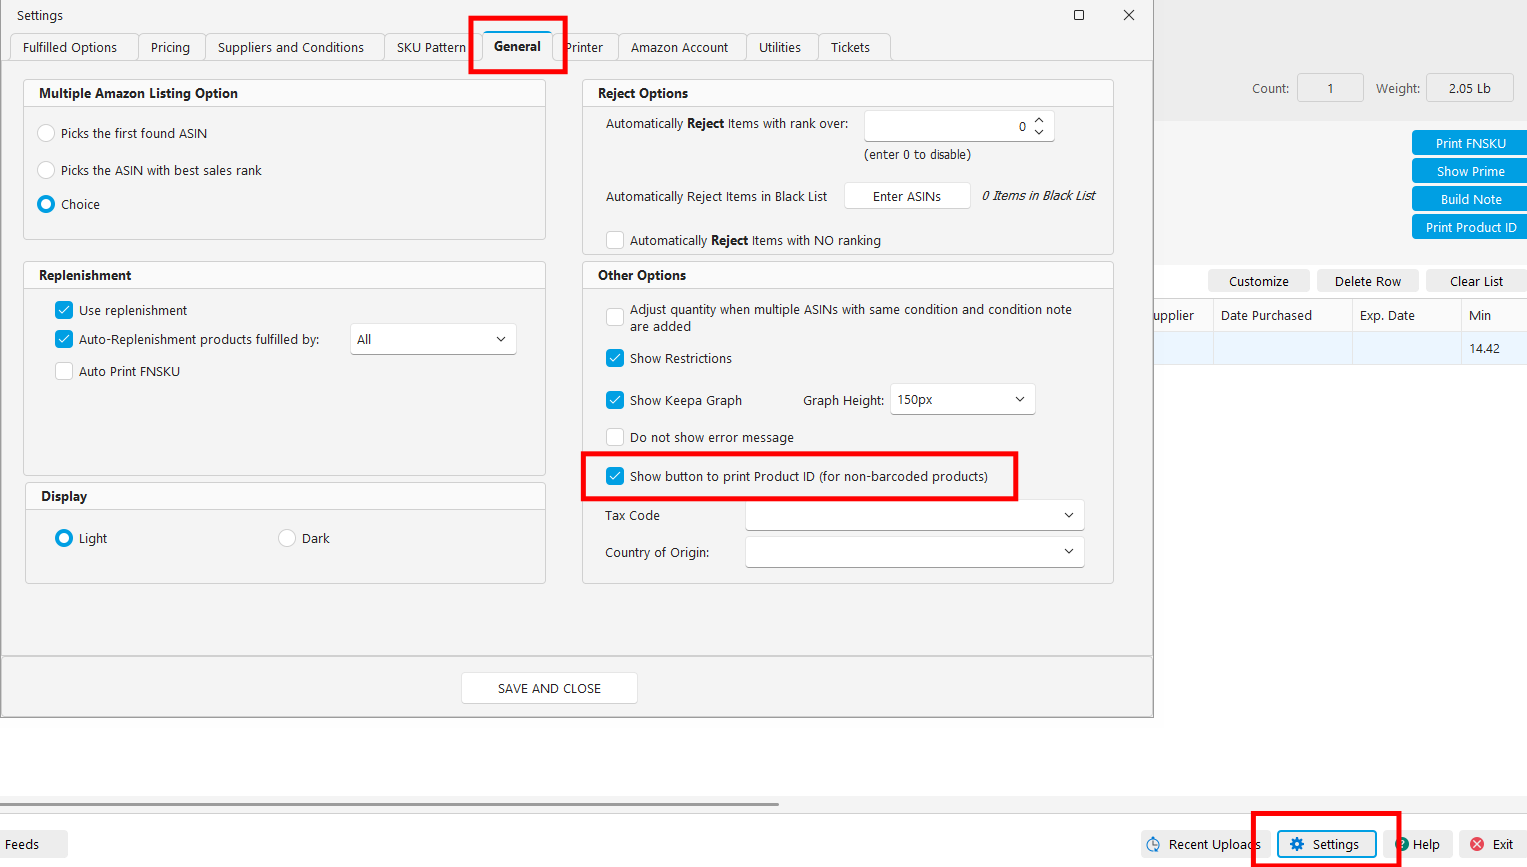Click the Exp. Date column header

coord(1406,315)
